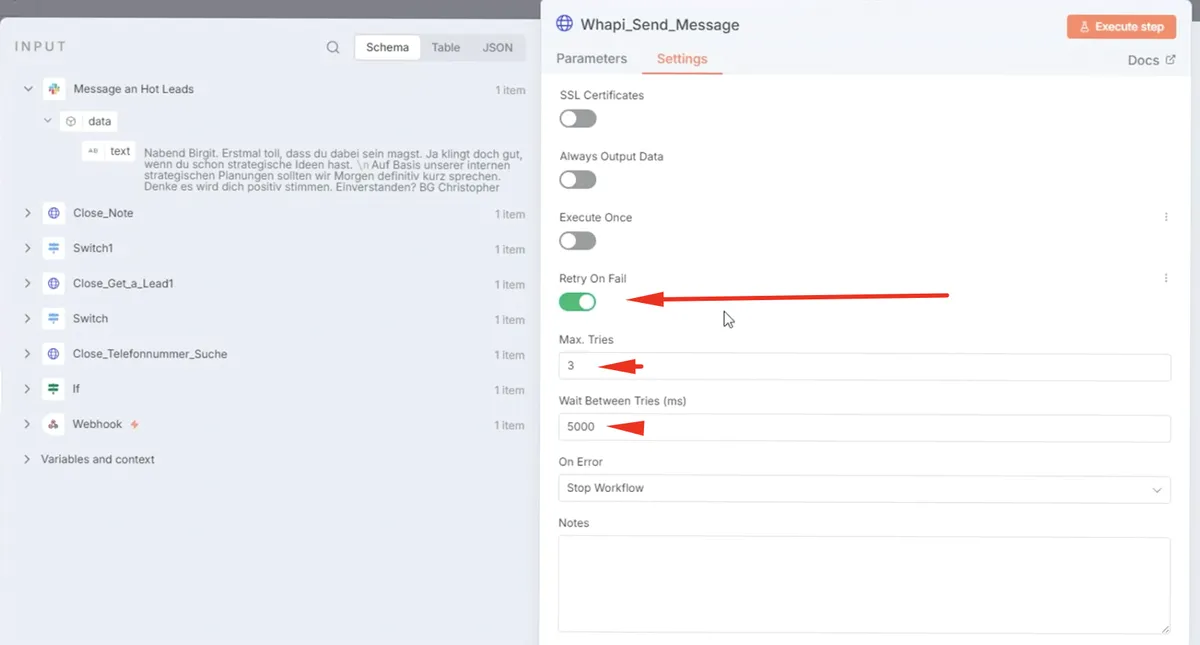Expand the Close_Get_a_Lead1 item
The width and height of the screenshot is (1200, 645).
28,284
